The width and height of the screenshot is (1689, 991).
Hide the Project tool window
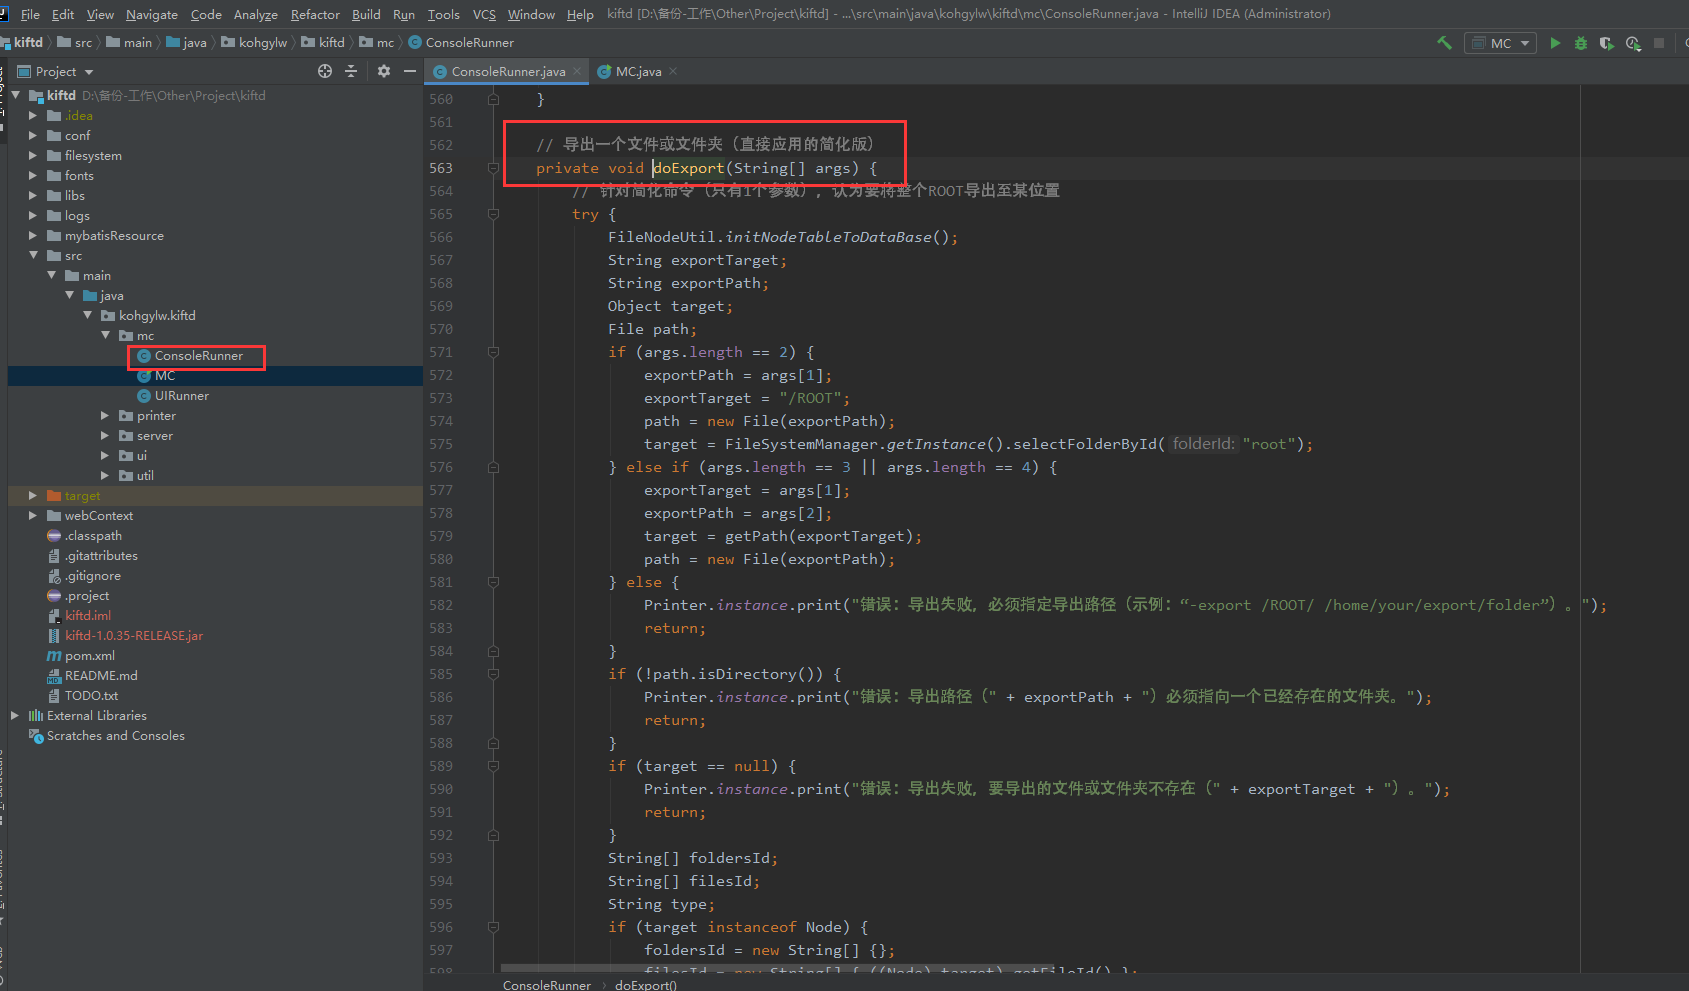point(410,71)
